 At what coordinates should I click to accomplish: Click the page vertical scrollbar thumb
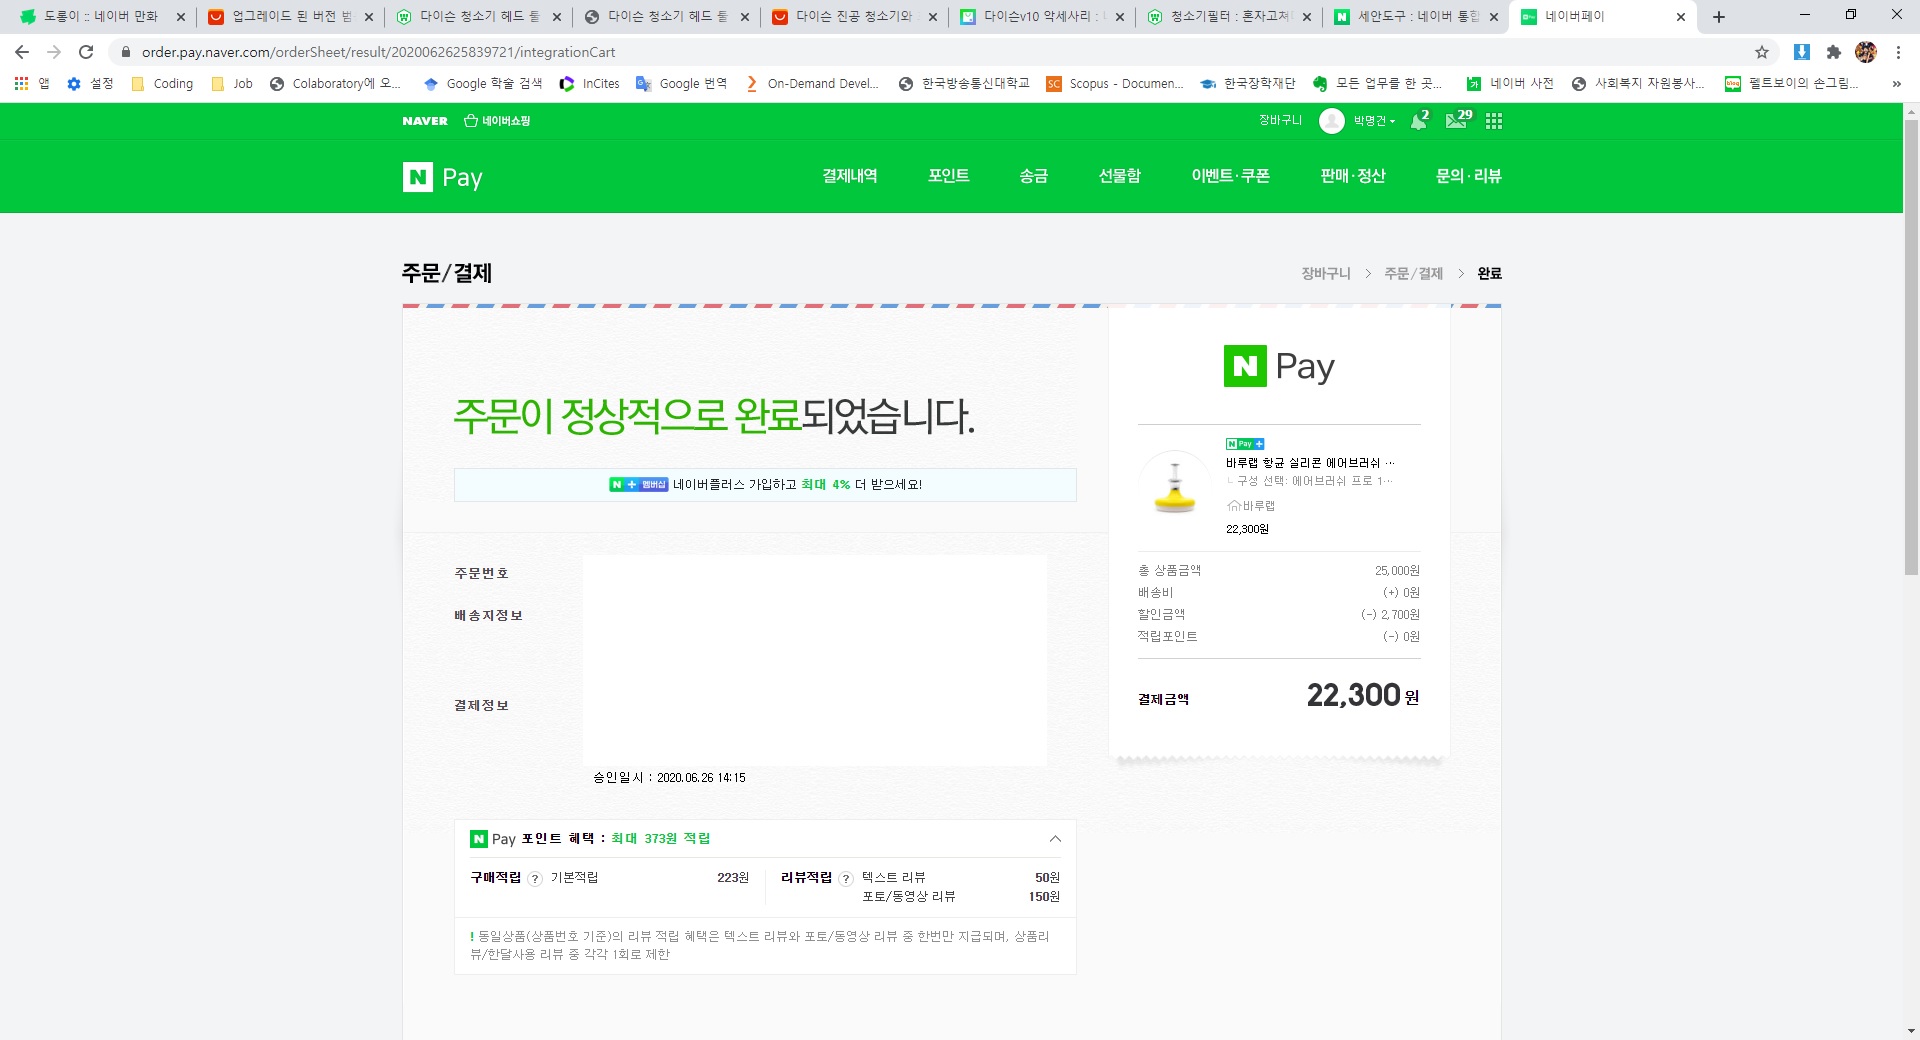pos(1911,346)
